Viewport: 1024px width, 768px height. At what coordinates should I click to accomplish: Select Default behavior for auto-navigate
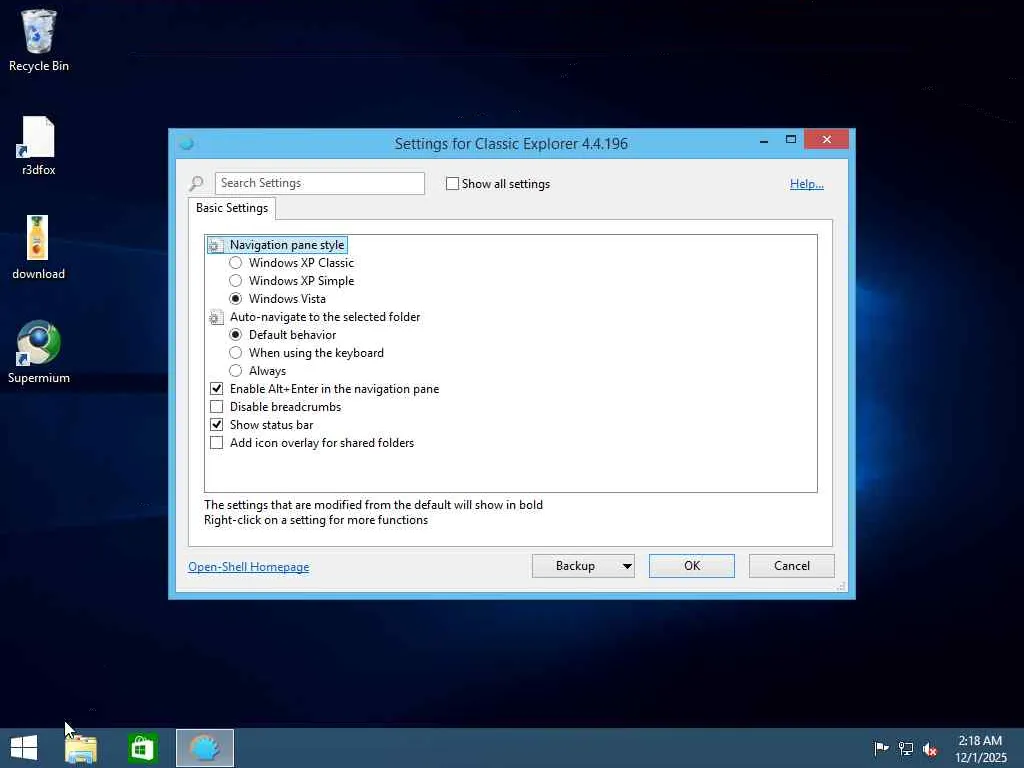(x=236, y=335)
